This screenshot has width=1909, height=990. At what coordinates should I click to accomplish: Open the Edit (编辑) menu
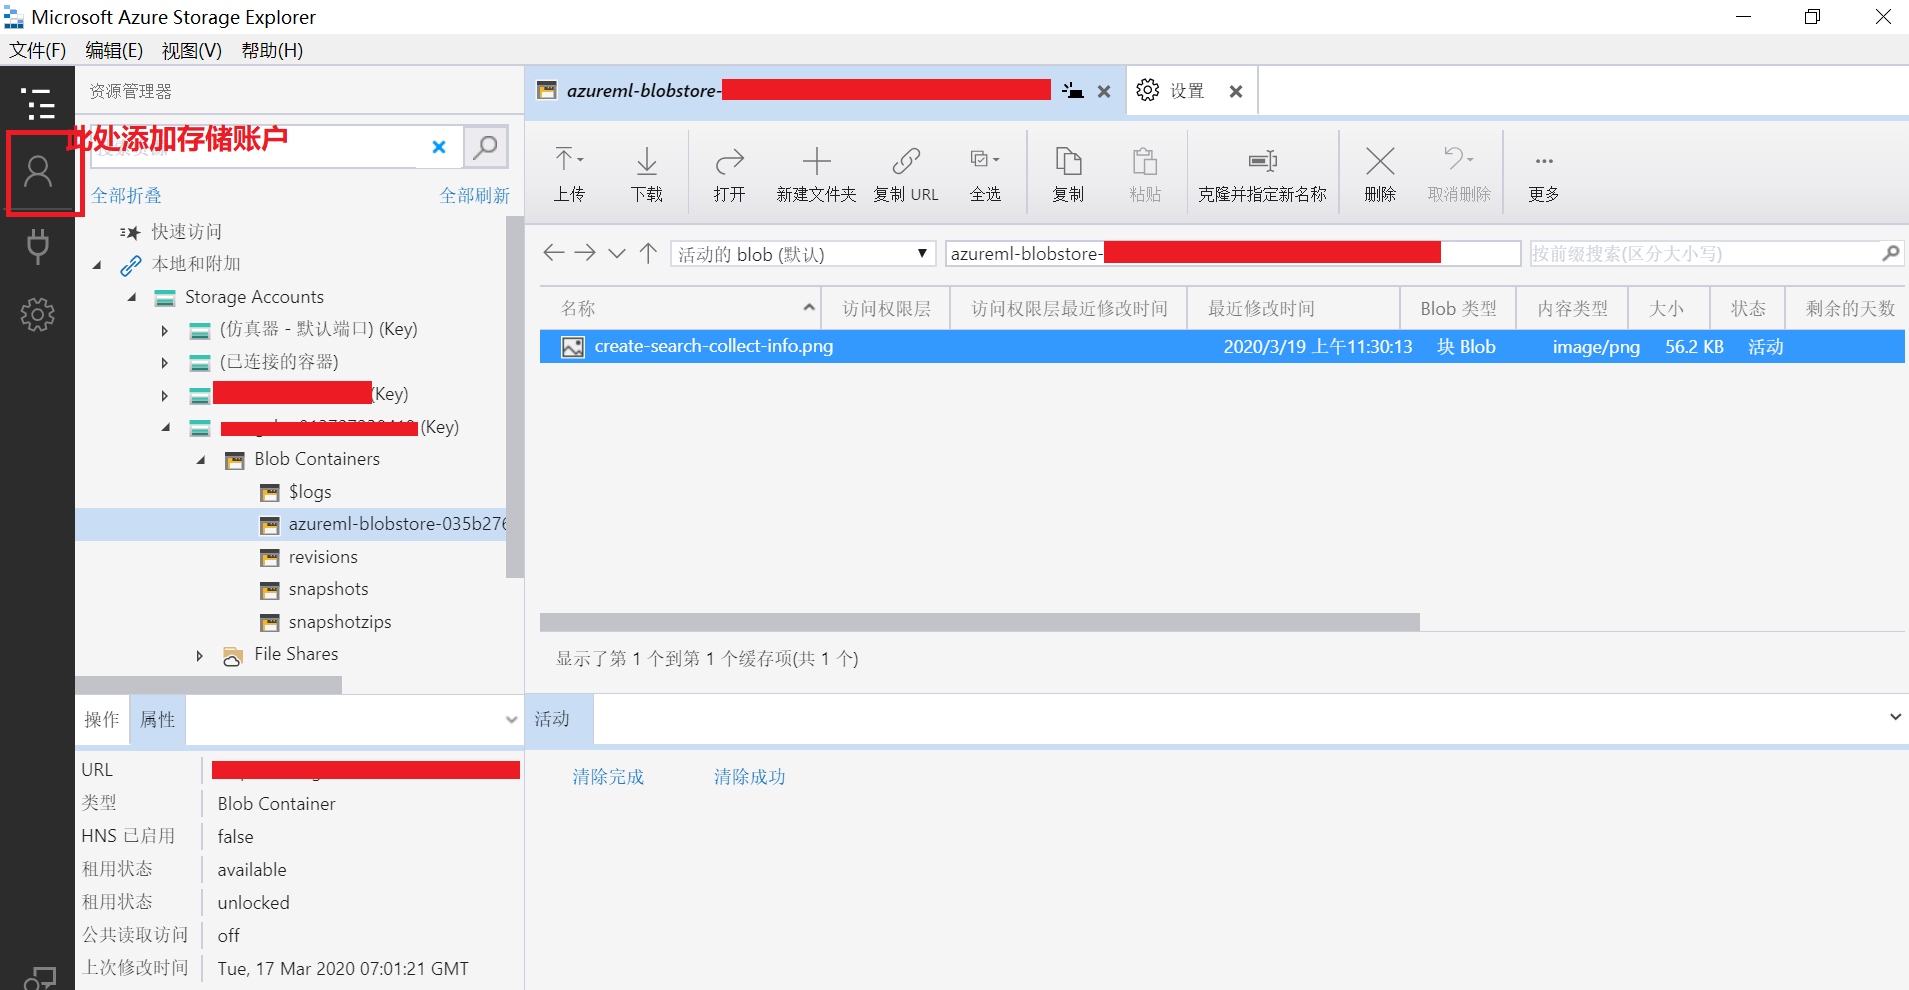click(114, 50)
